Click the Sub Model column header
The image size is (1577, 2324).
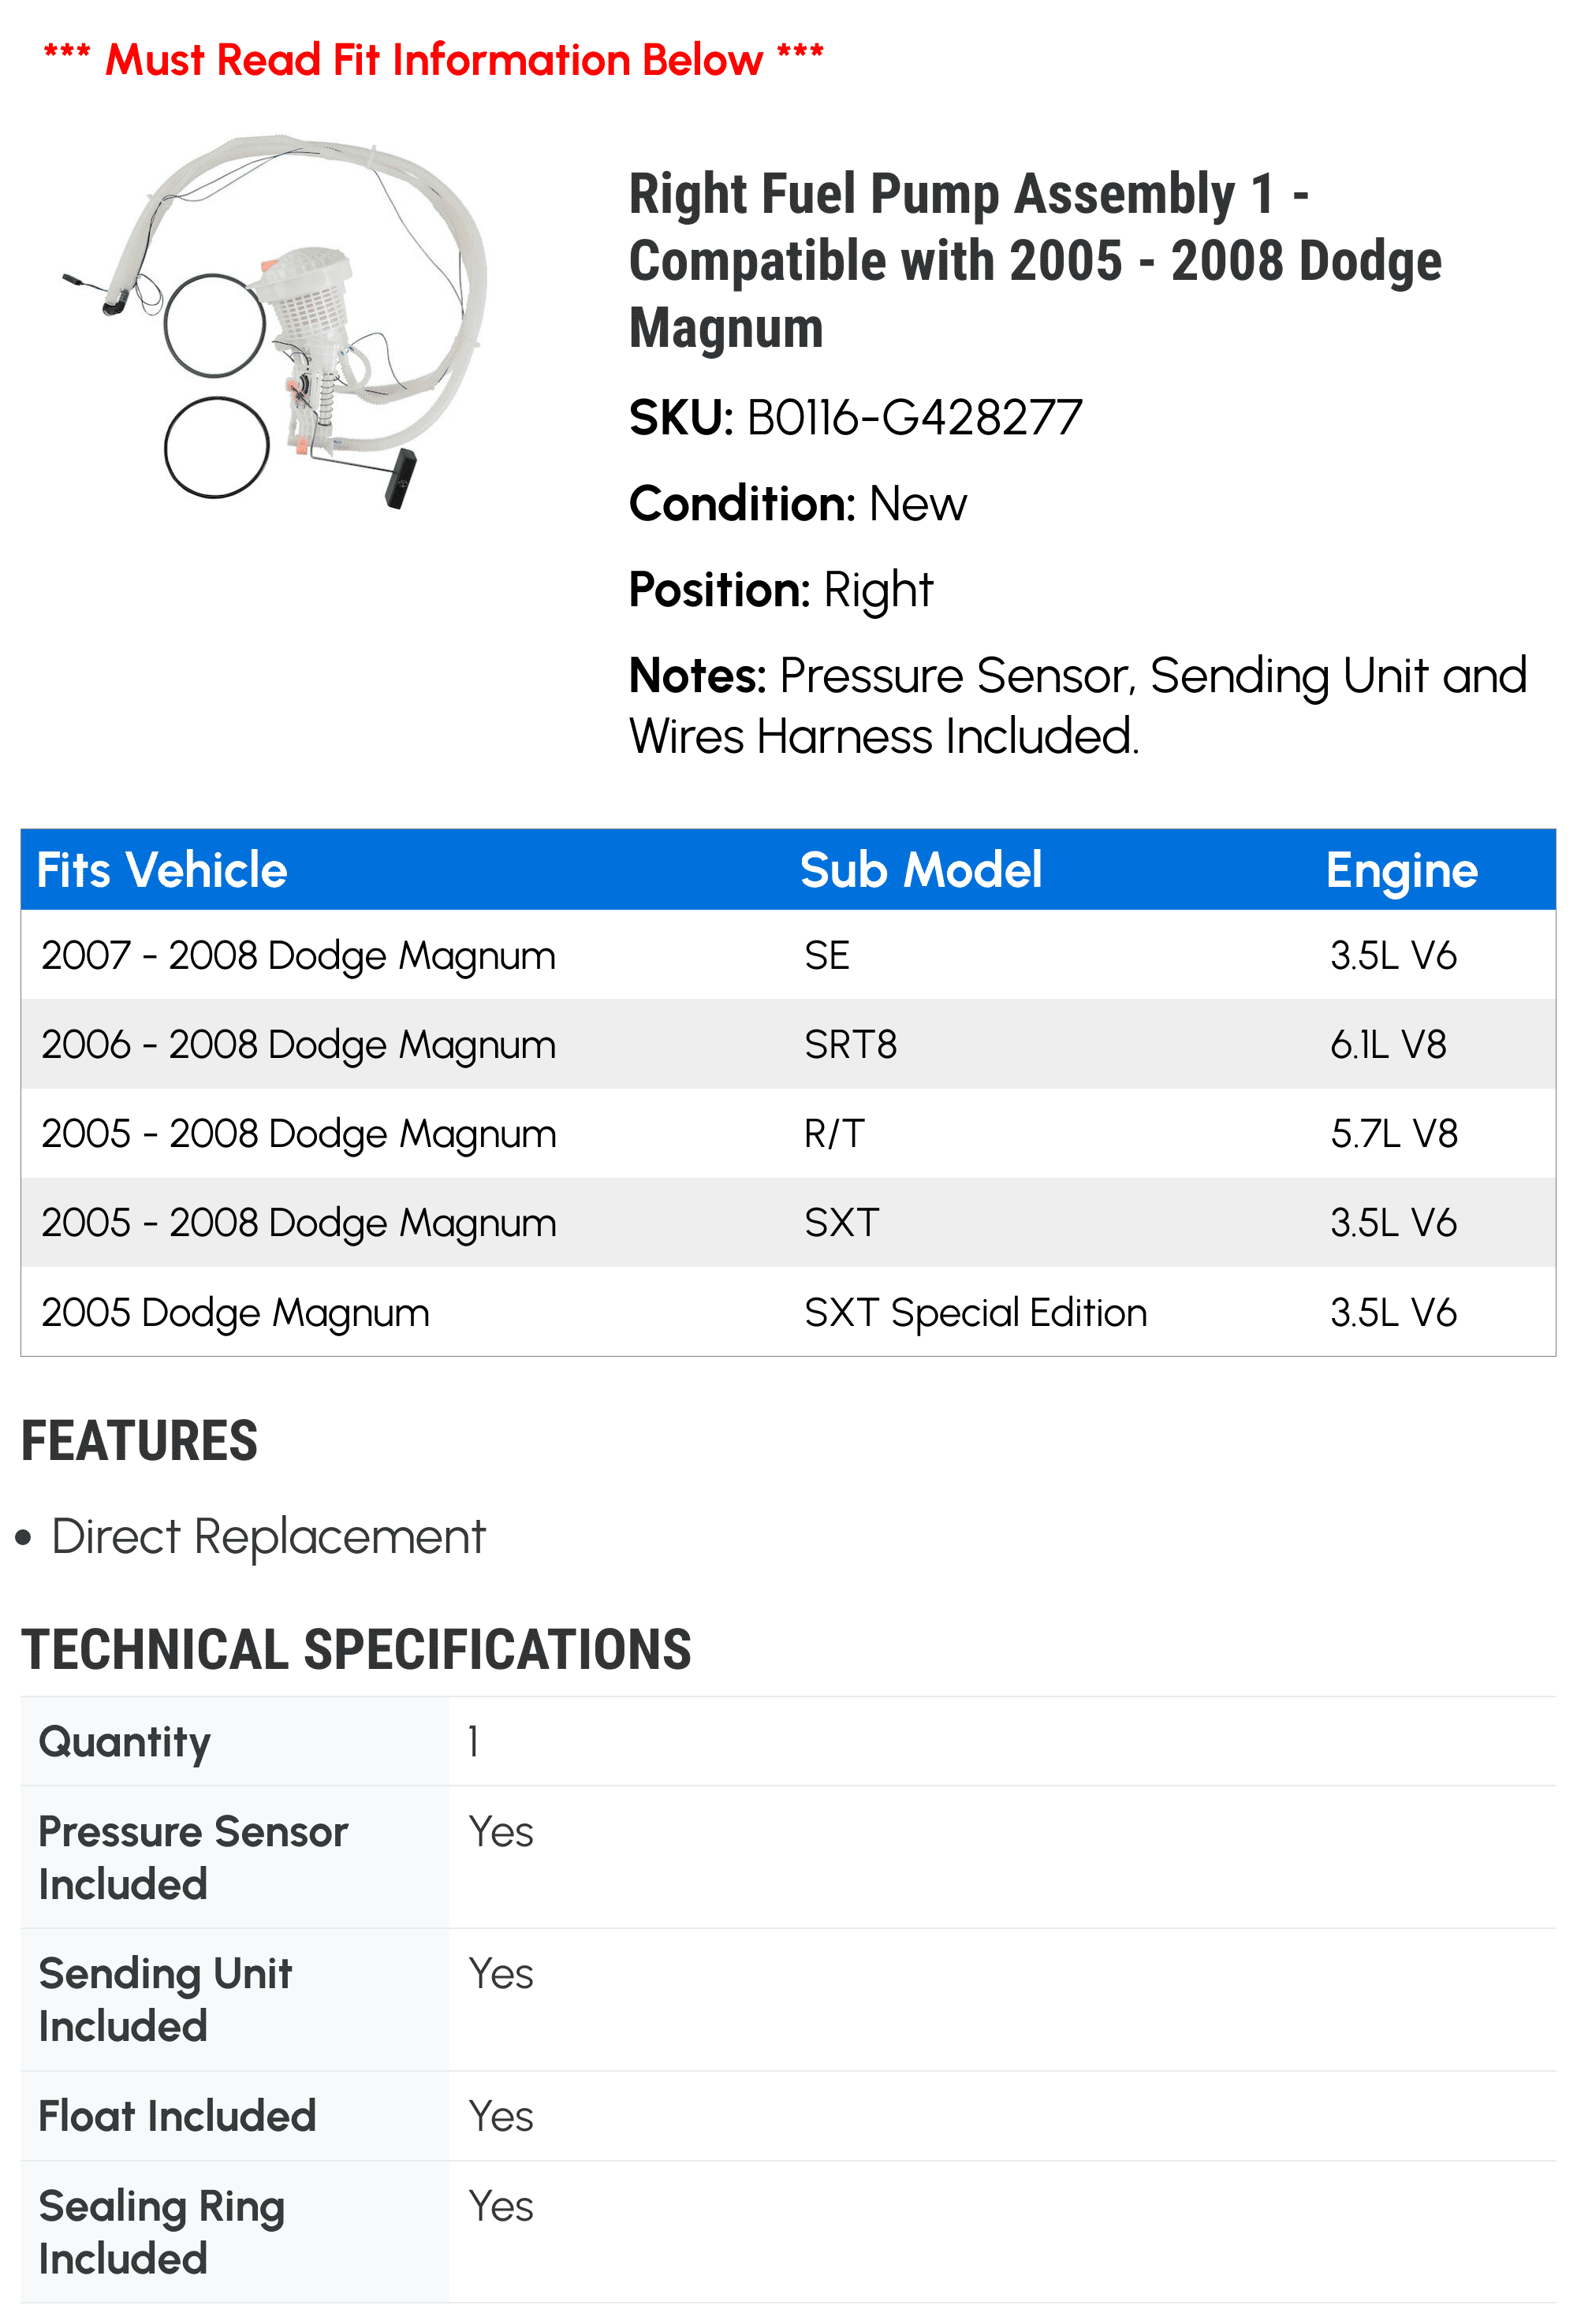(920, 870)
